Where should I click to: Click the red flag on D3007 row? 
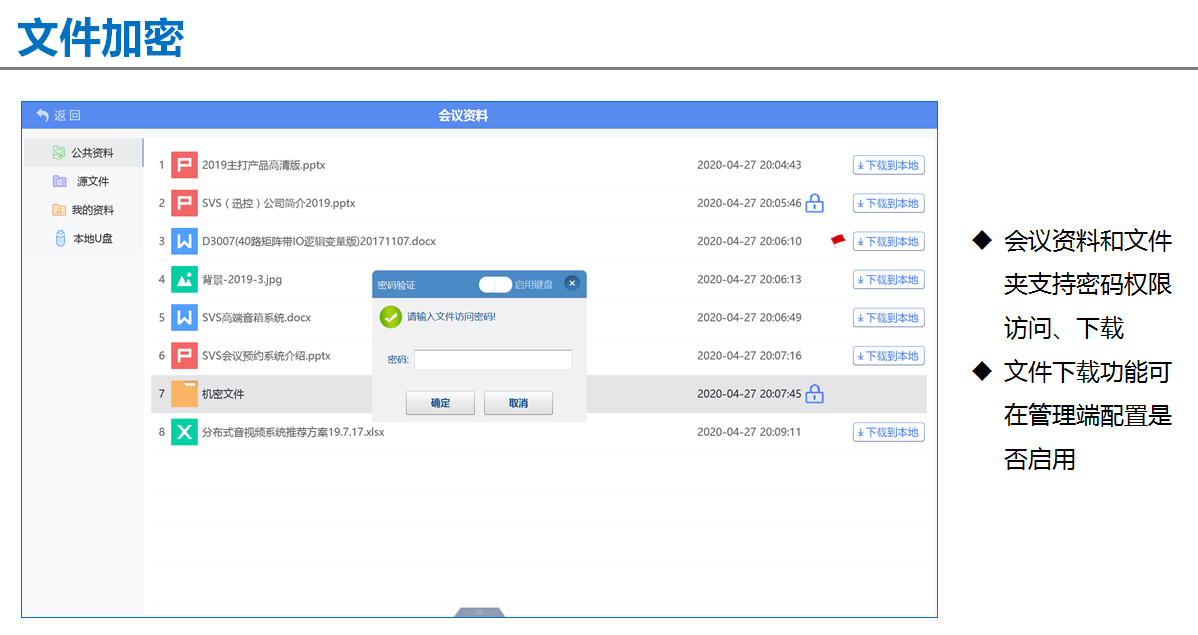[x=838, y=240]
